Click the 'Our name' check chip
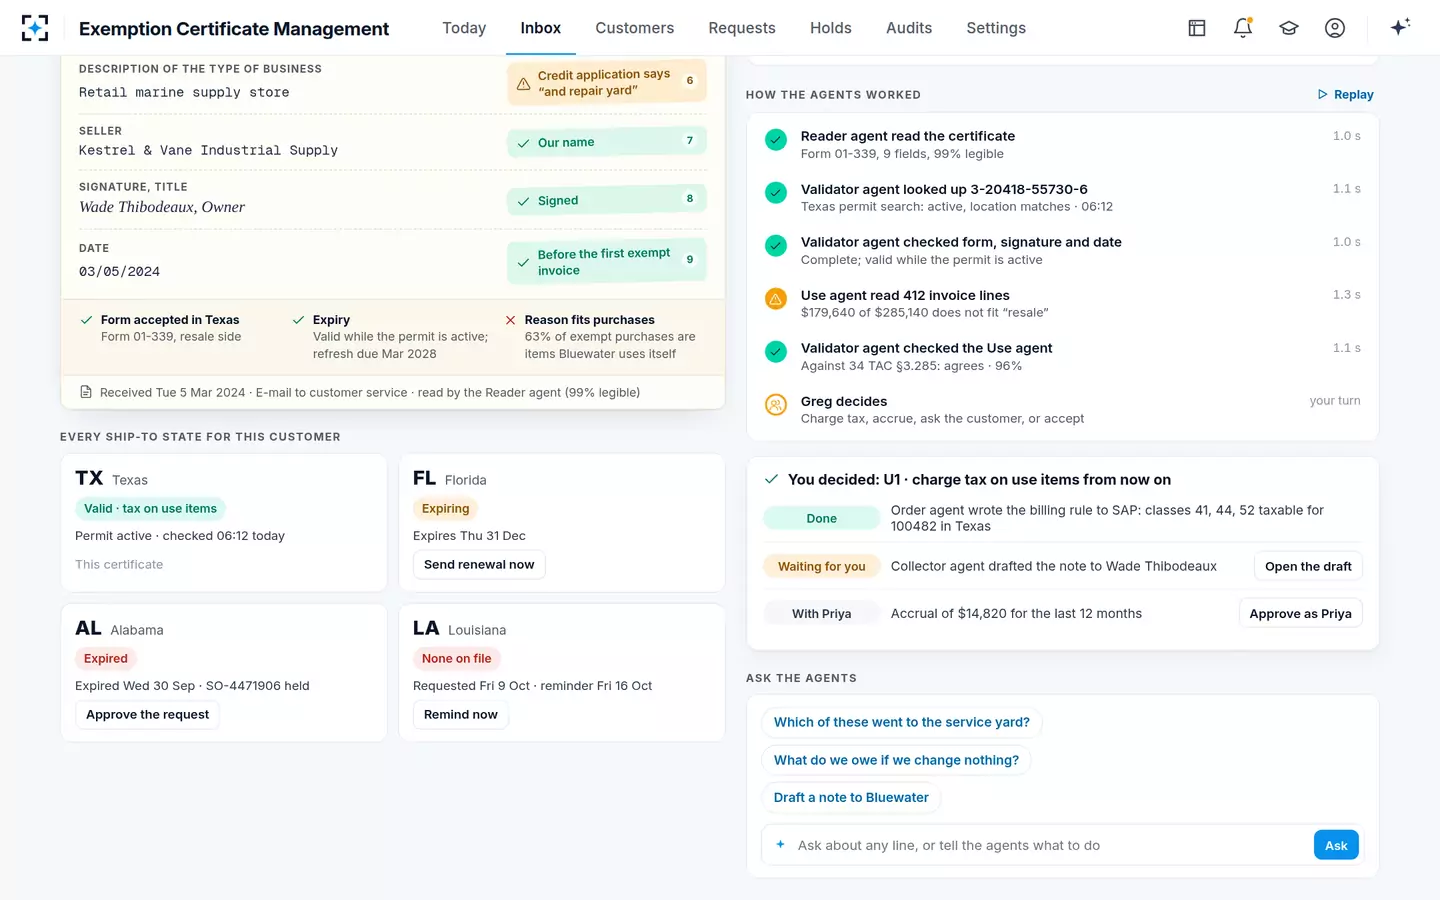Viewport: 1440px width, 900px height. coord(606,142)
